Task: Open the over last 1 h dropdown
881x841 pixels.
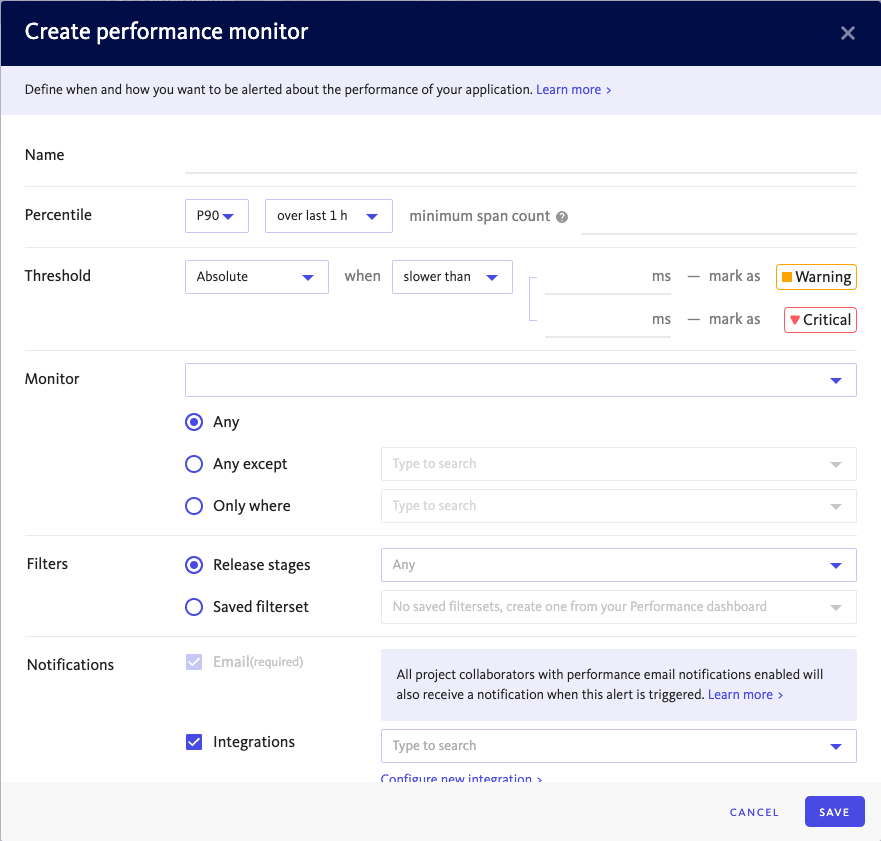Action: (x=328, y=216)
